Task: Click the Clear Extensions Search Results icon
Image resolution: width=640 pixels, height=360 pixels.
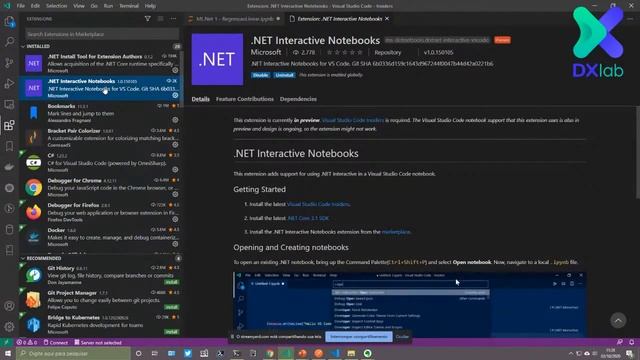Action: click(160, 19)
